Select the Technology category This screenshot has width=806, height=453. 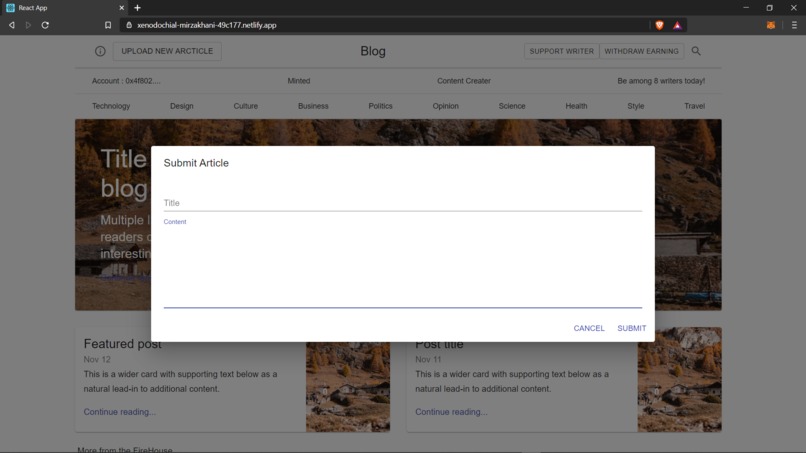pyautogui.click(x=111, y=106)
